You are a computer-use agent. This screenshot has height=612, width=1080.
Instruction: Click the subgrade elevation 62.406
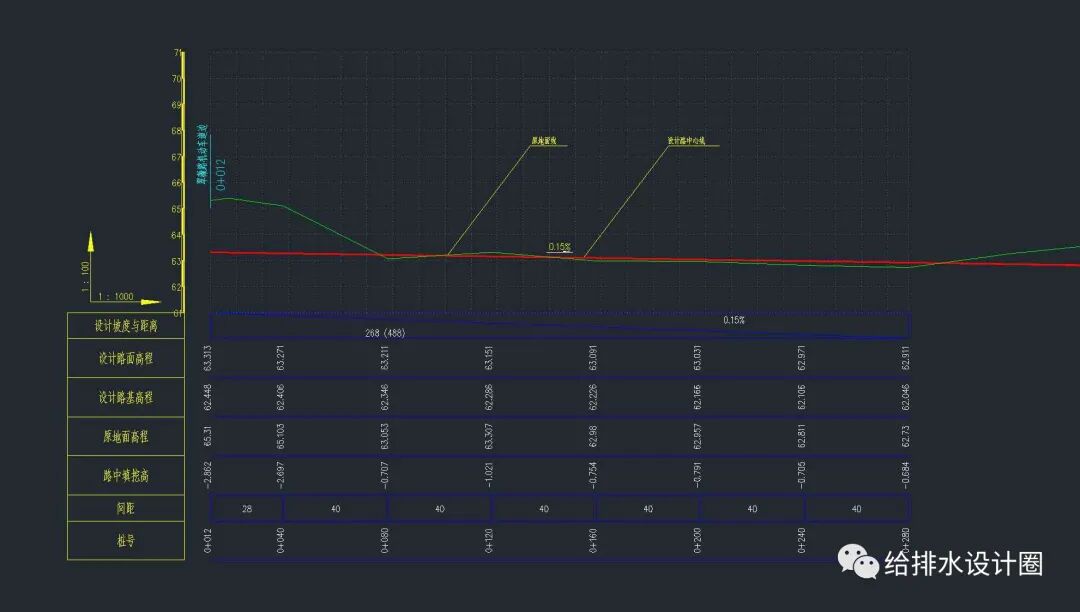280,397
